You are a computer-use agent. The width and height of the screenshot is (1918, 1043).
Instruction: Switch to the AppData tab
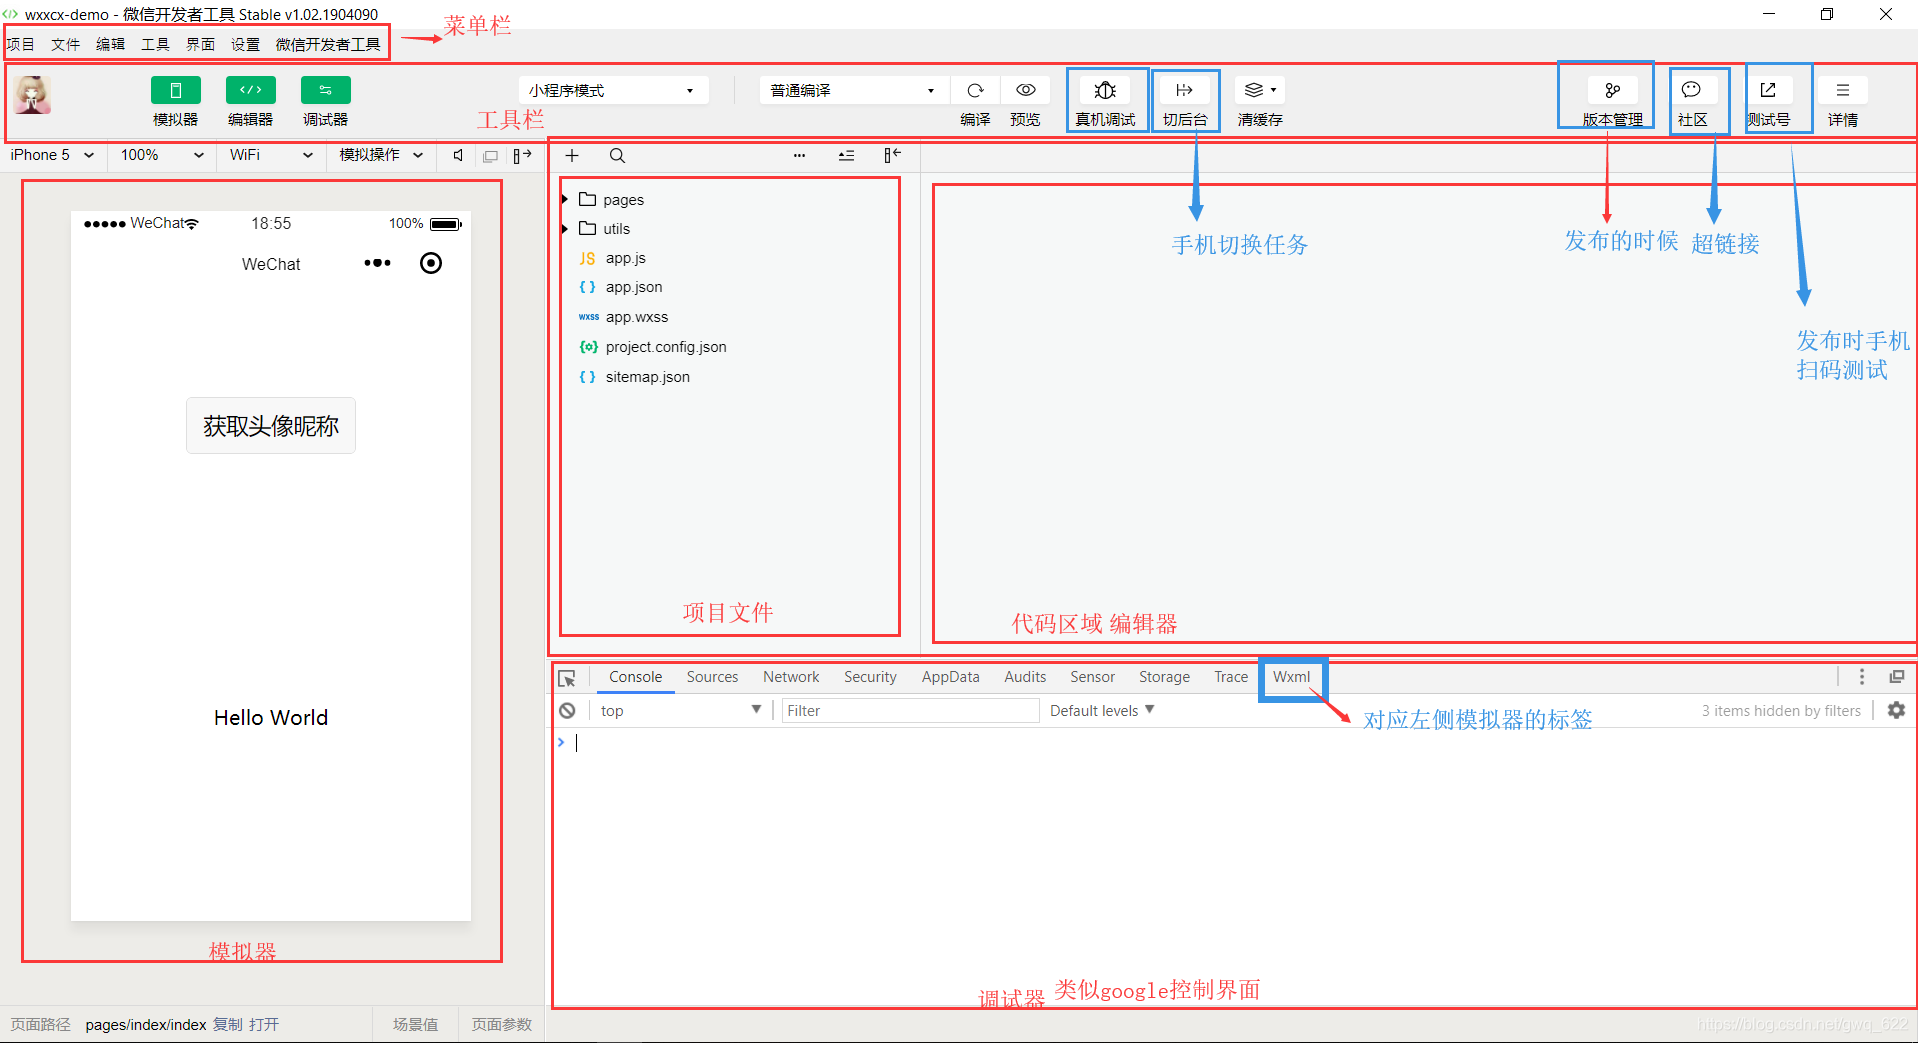950,677
